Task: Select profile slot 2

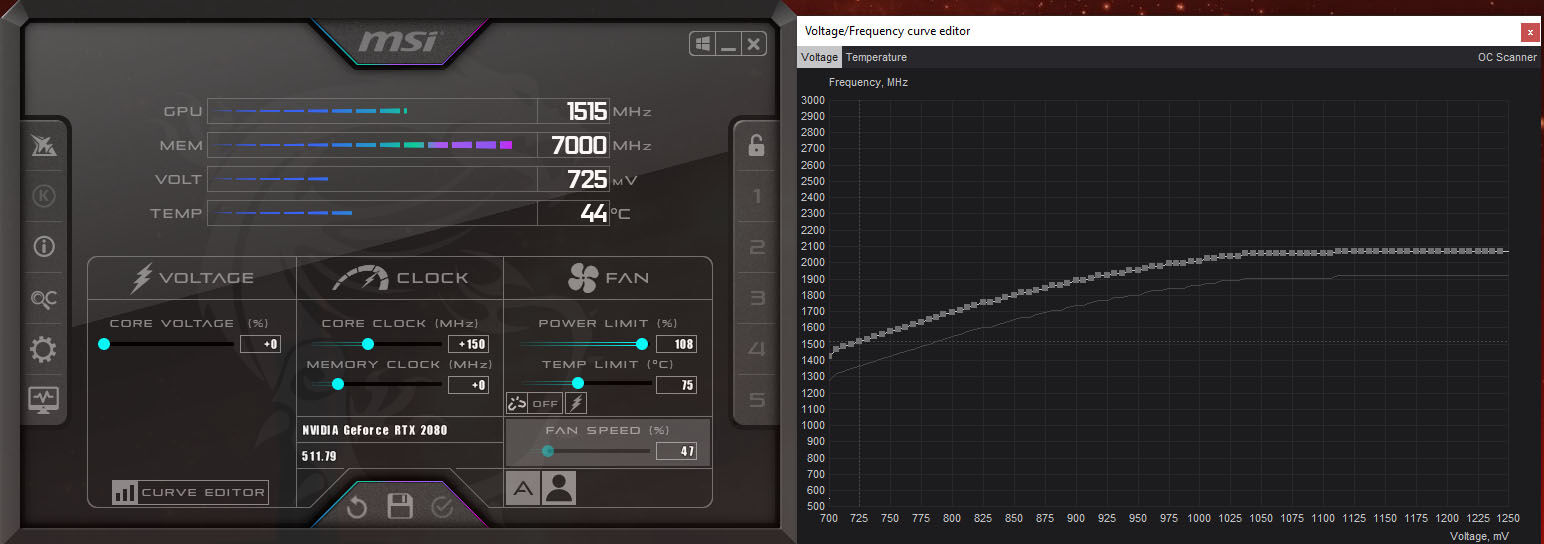Action: (757, 247)
